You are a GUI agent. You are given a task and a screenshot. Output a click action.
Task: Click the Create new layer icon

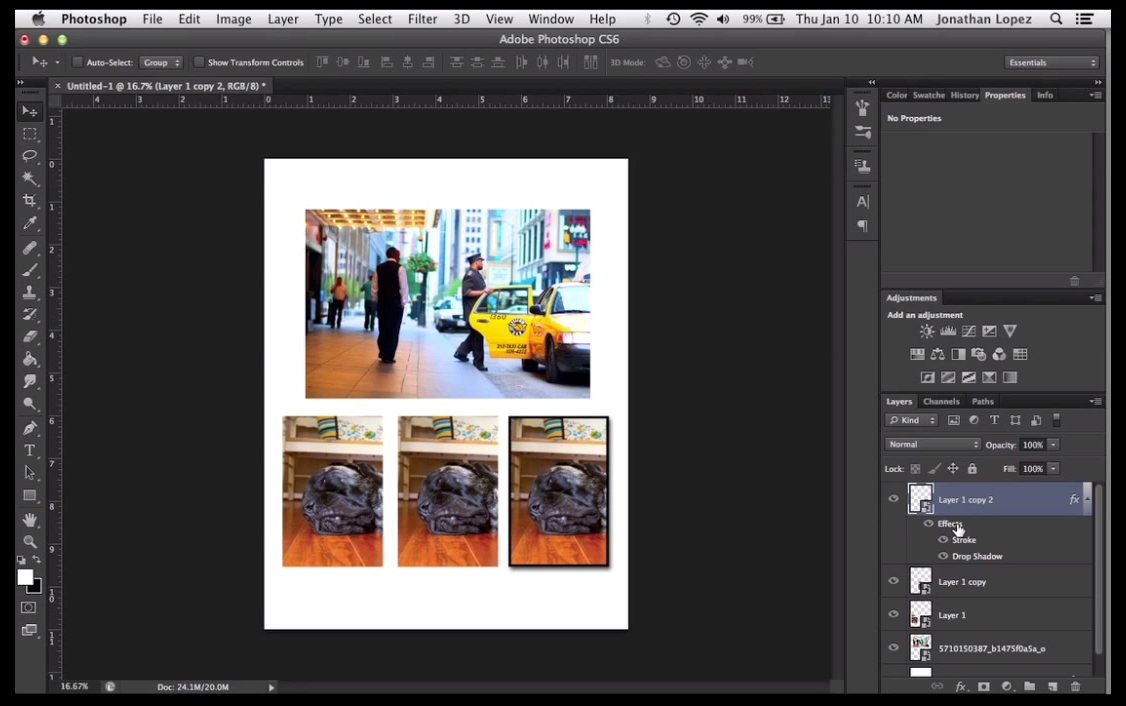pyautogui.click(x=1053, y=687)
